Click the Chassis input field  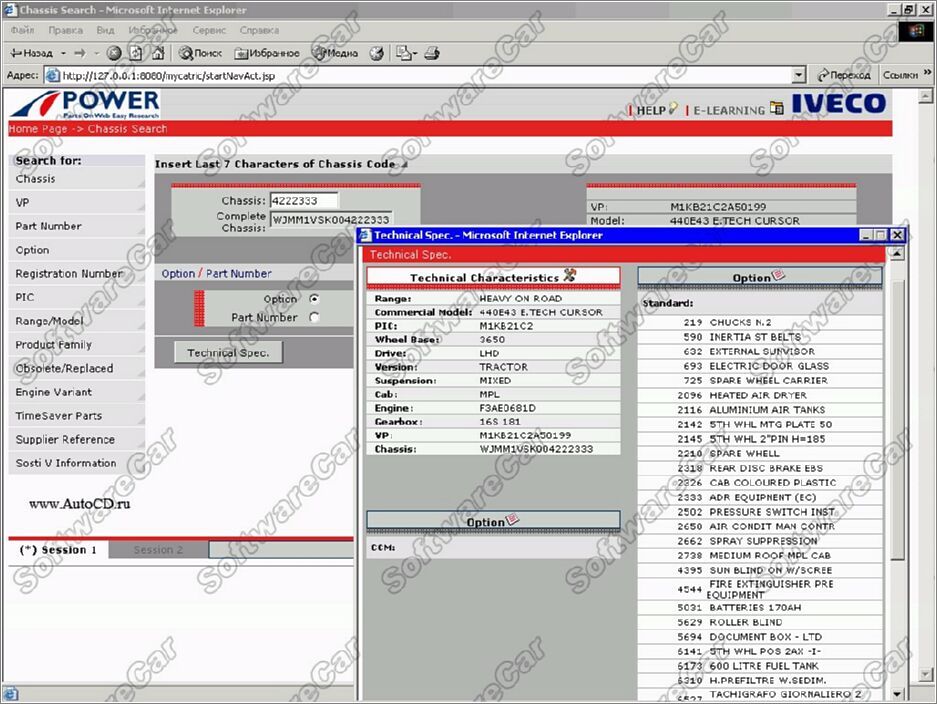pyautogui.click(x=304, y=201)
